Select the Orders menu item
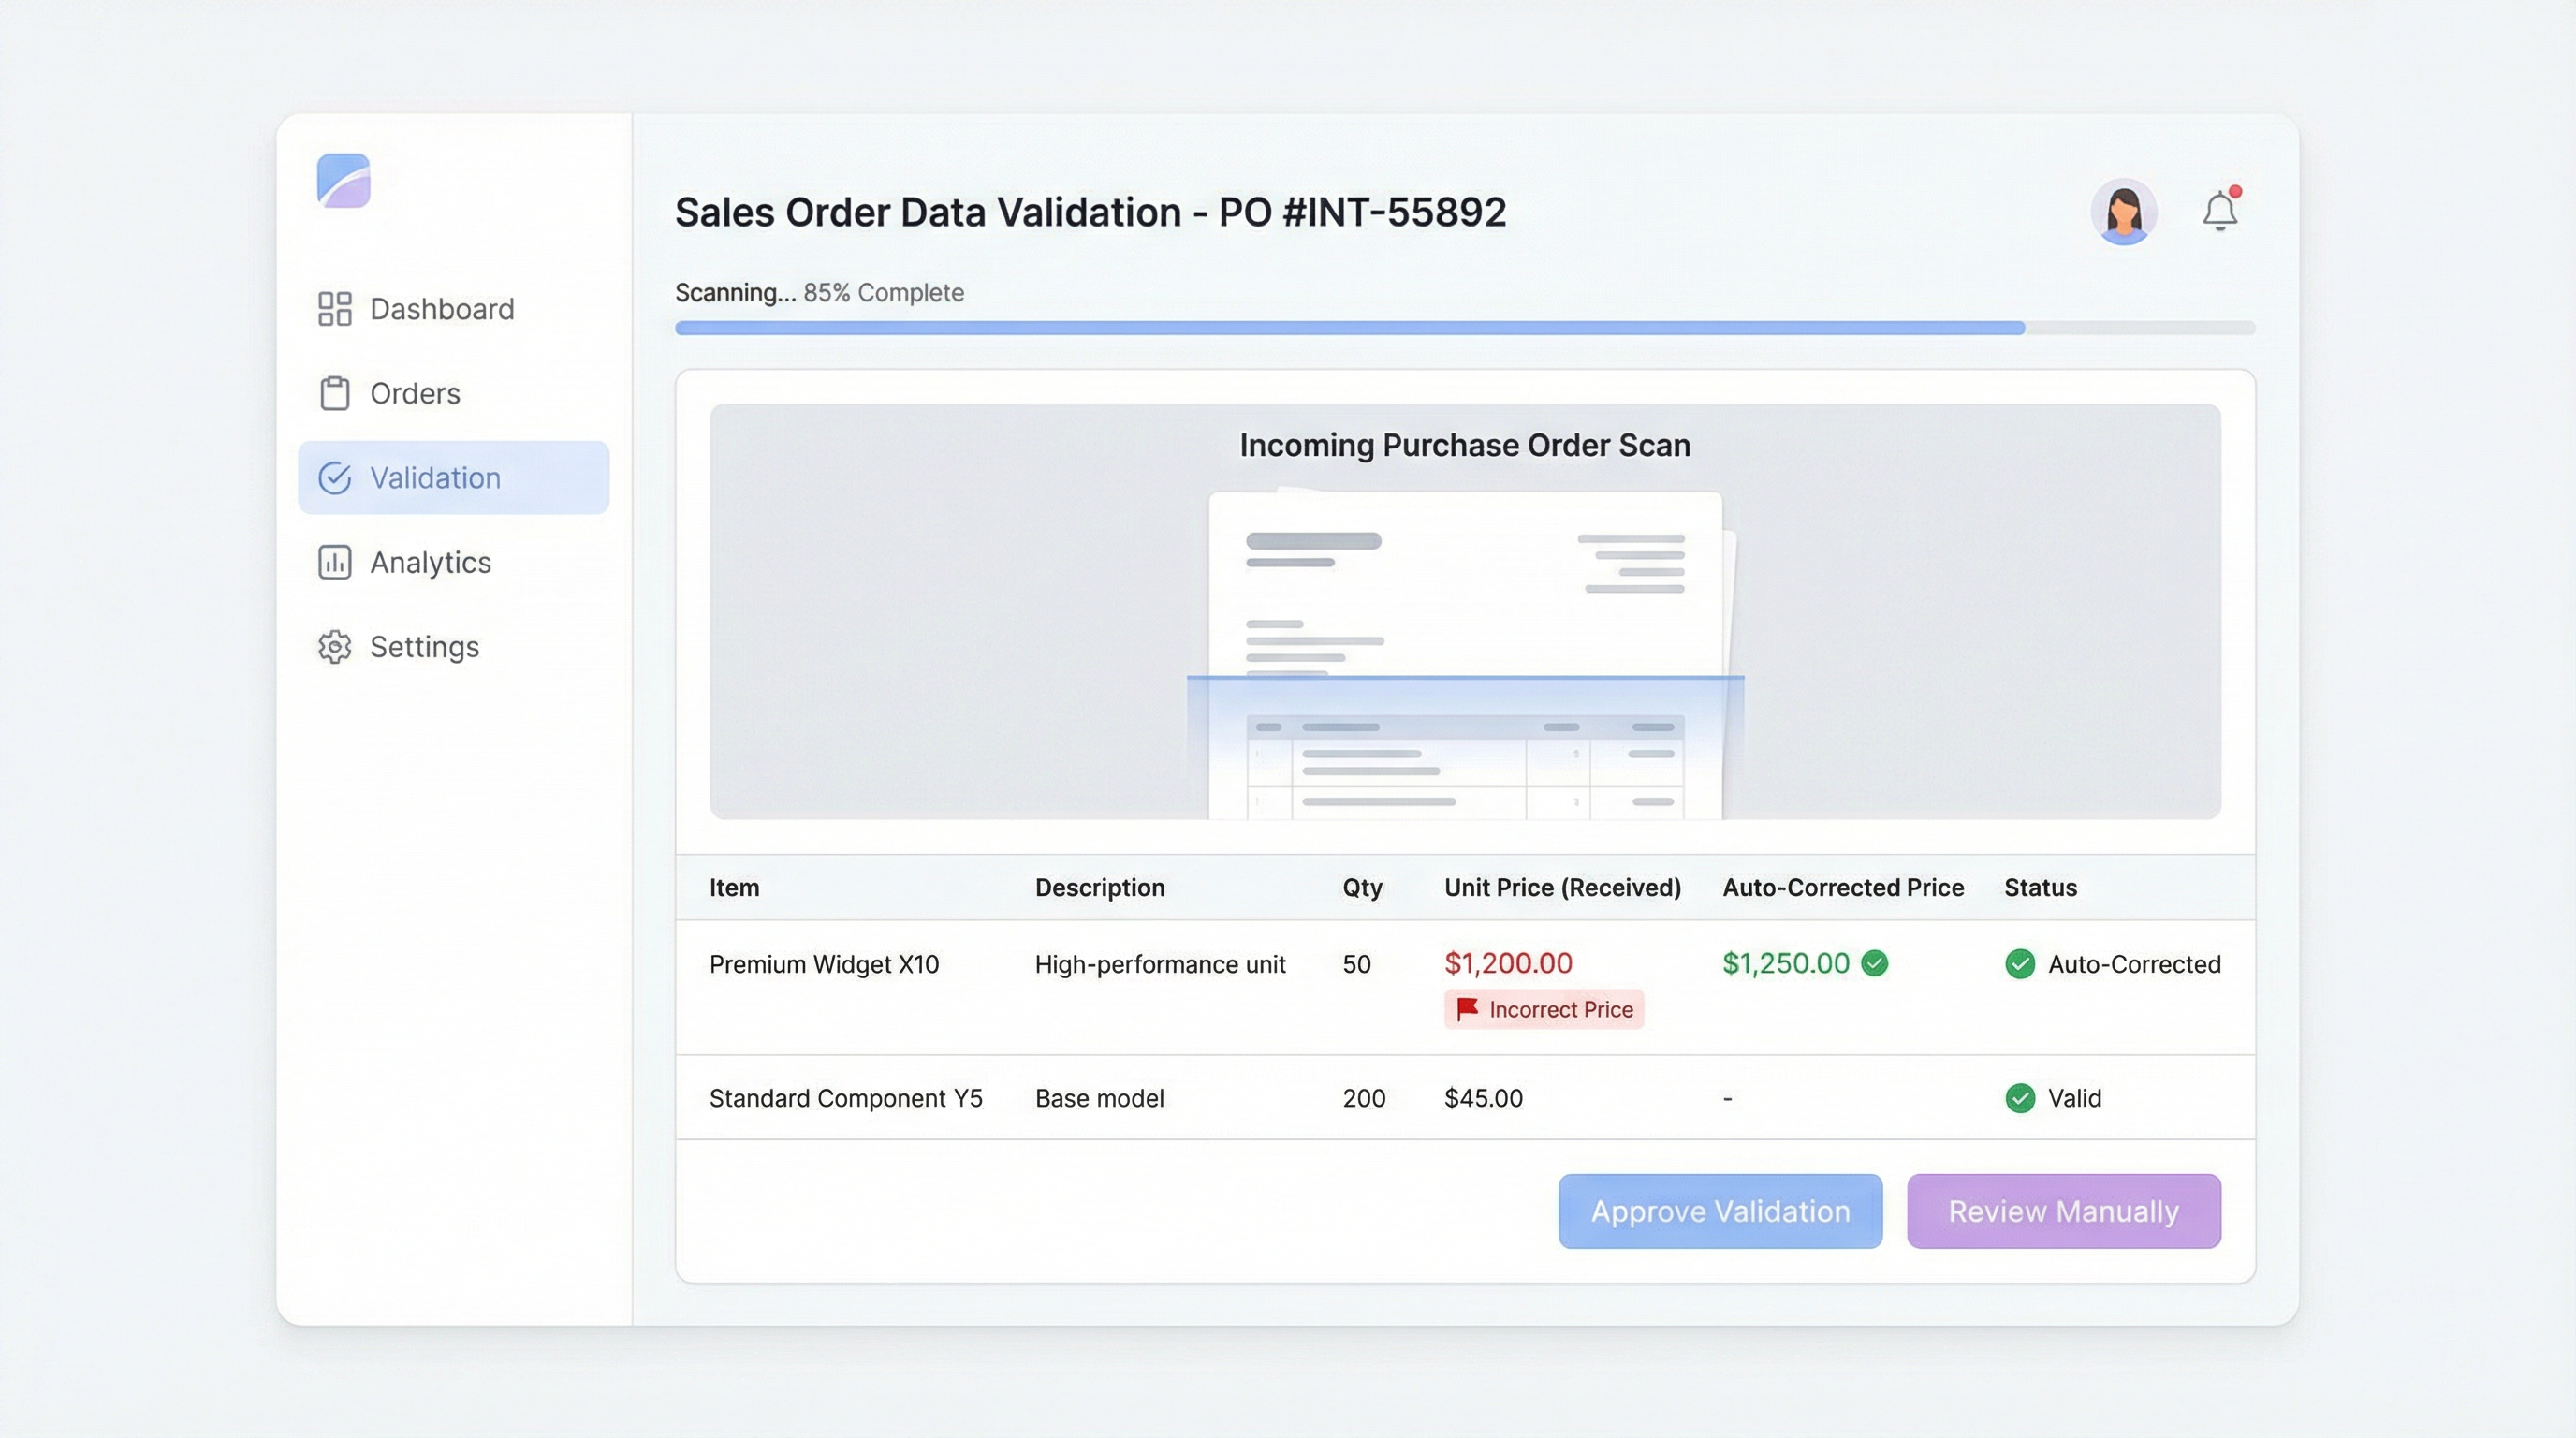The height and width of the screenshot is (1438, 2576). pos(414,393)
